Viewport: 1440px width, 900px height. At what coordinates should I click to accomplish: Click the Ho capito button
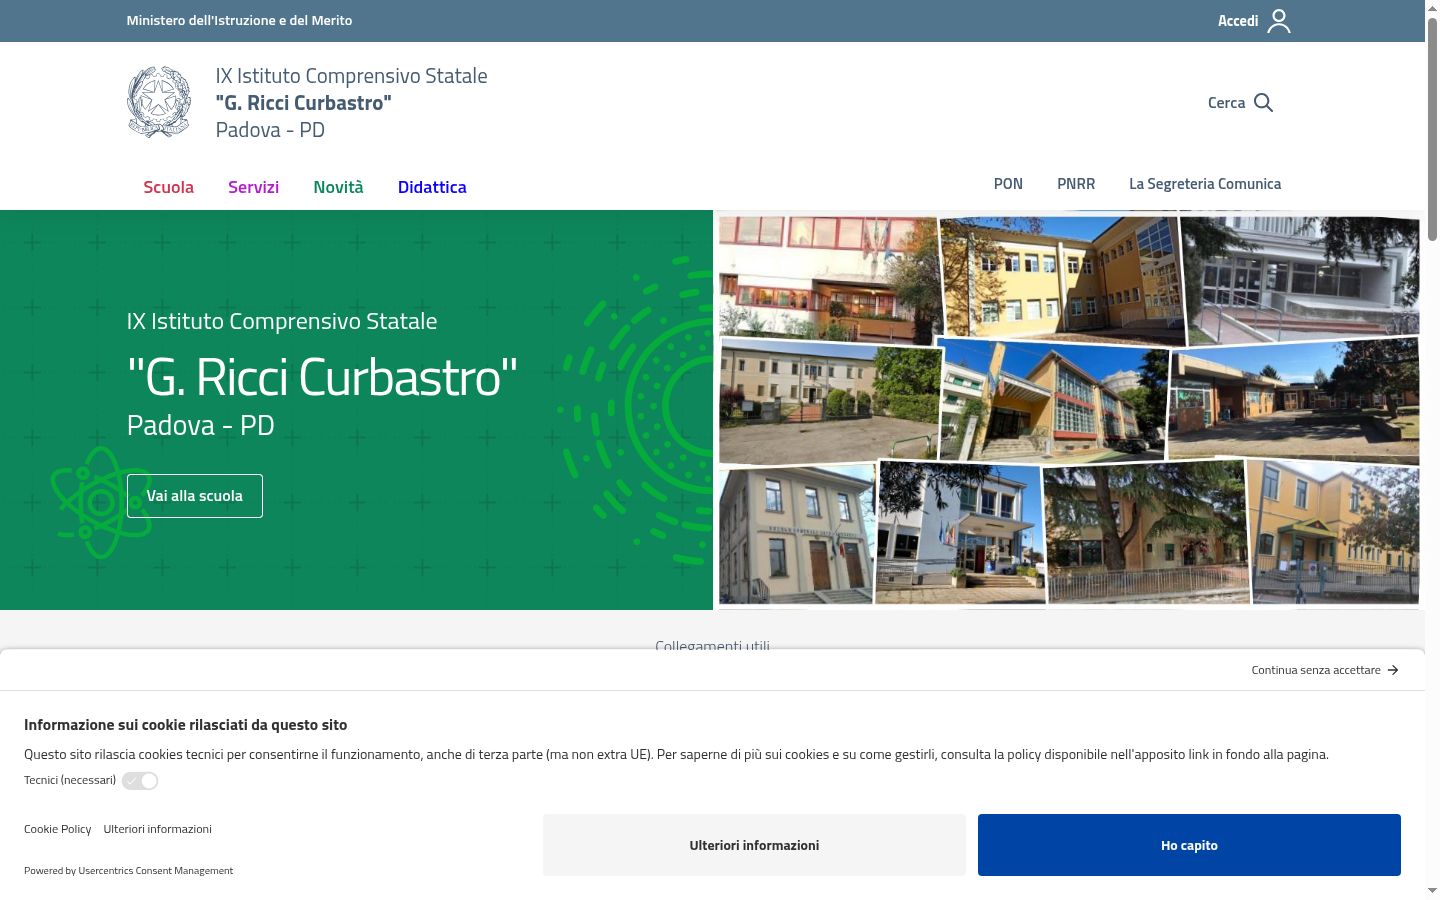click(x=1189, y=845)
